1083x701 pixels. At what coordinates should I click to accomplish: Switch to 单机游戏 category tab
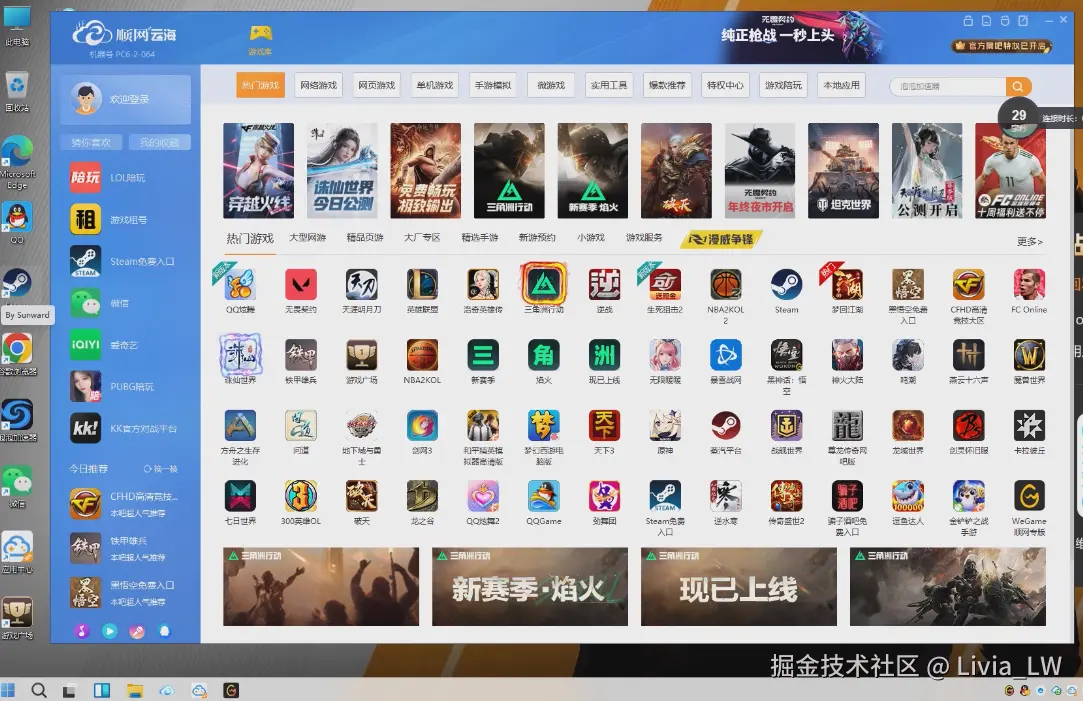point(434,86)
